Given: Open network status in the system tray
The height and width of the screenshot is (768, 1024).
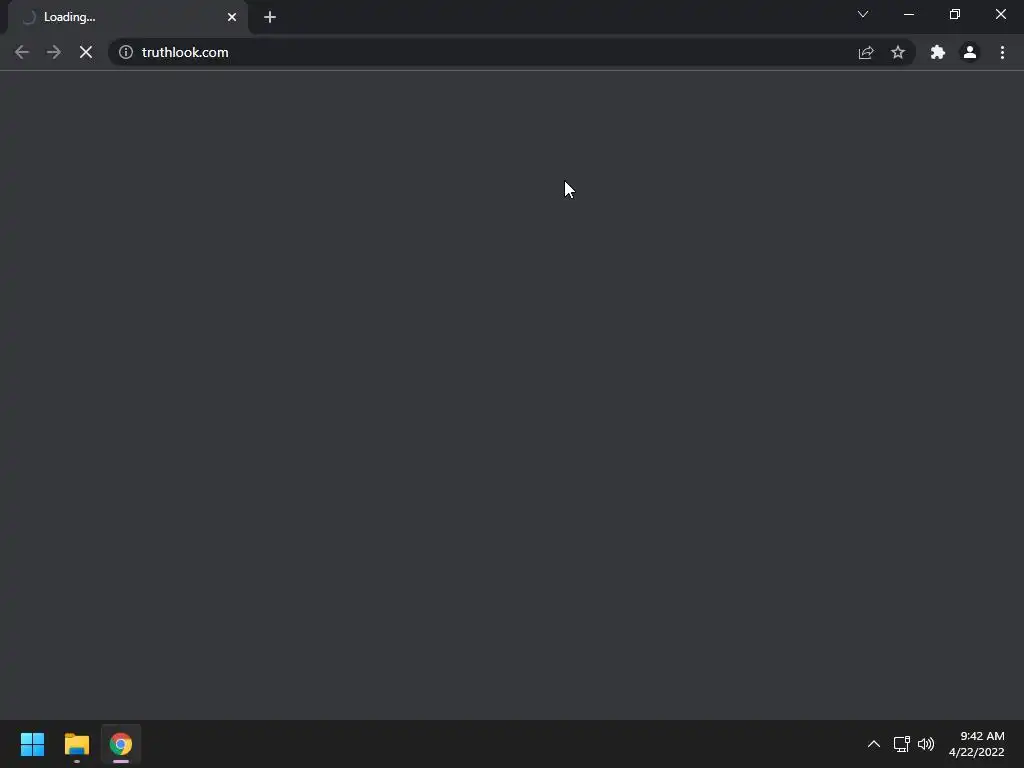Looking at the screenshot, I should (902, 744).
